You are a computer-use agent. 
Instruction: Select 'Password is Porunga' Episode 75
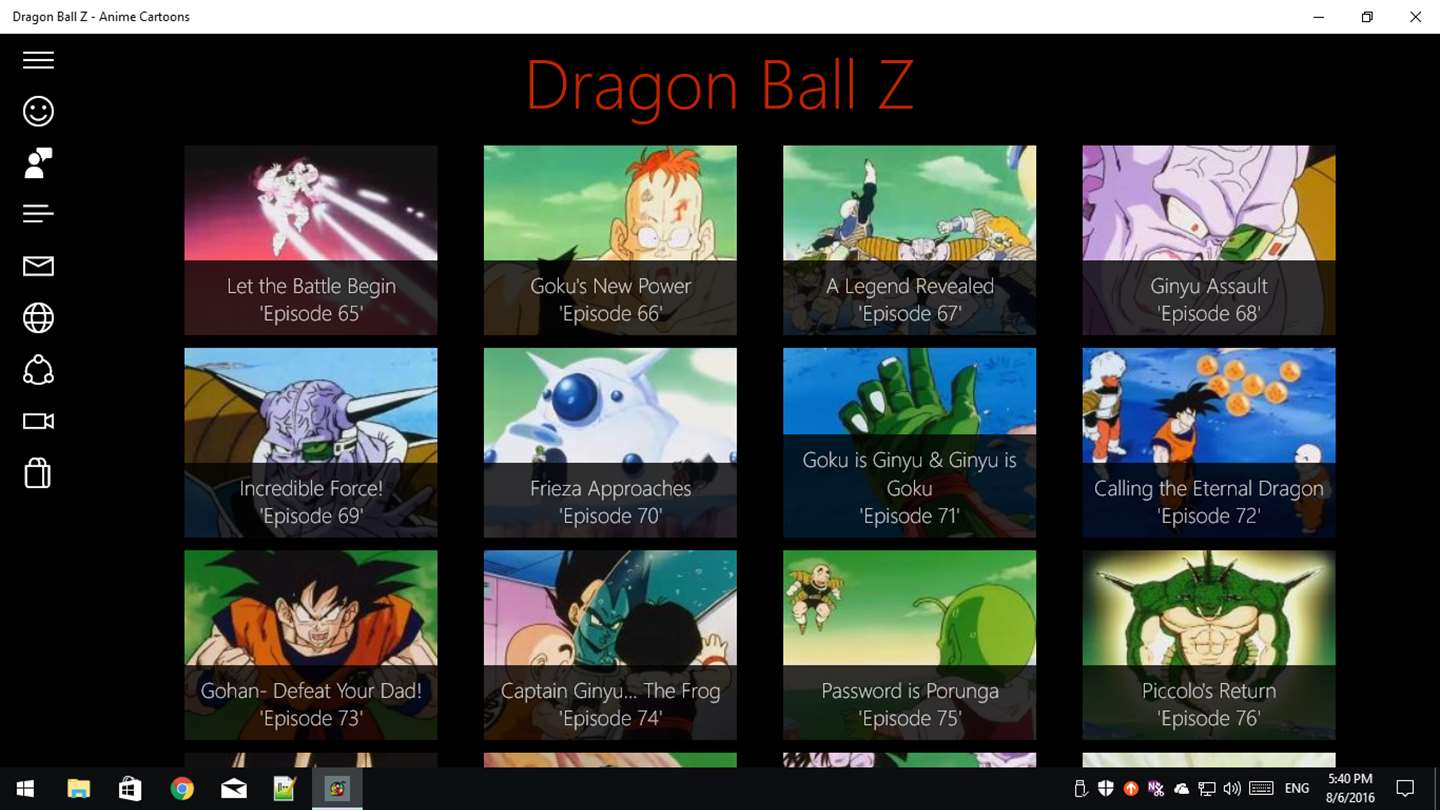(x=910, y=645)
